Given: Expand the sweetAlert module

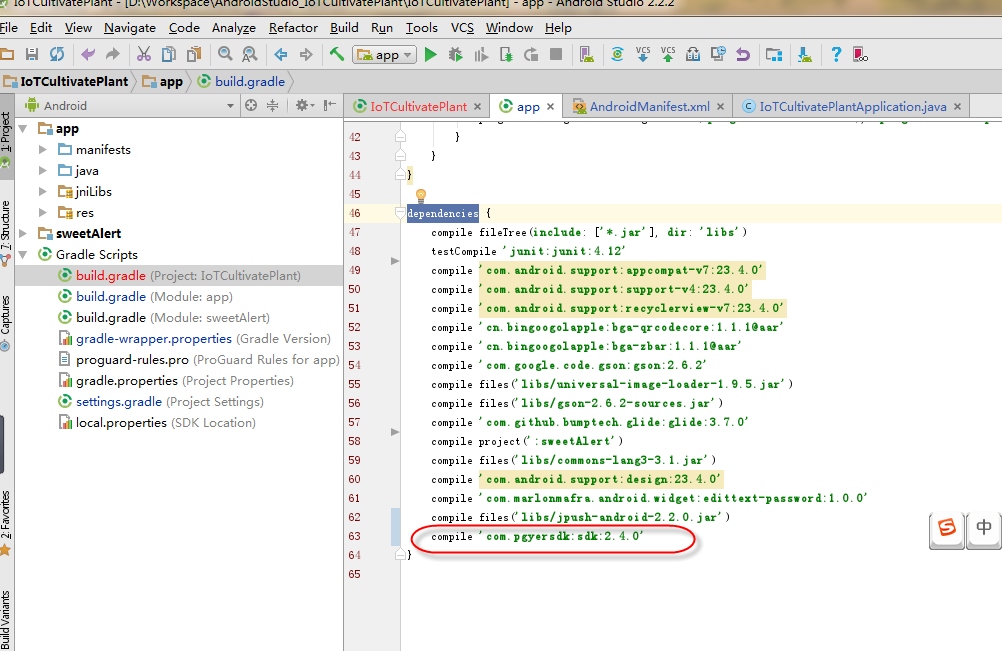Looking at the screenshot, I should pos(24,233).
